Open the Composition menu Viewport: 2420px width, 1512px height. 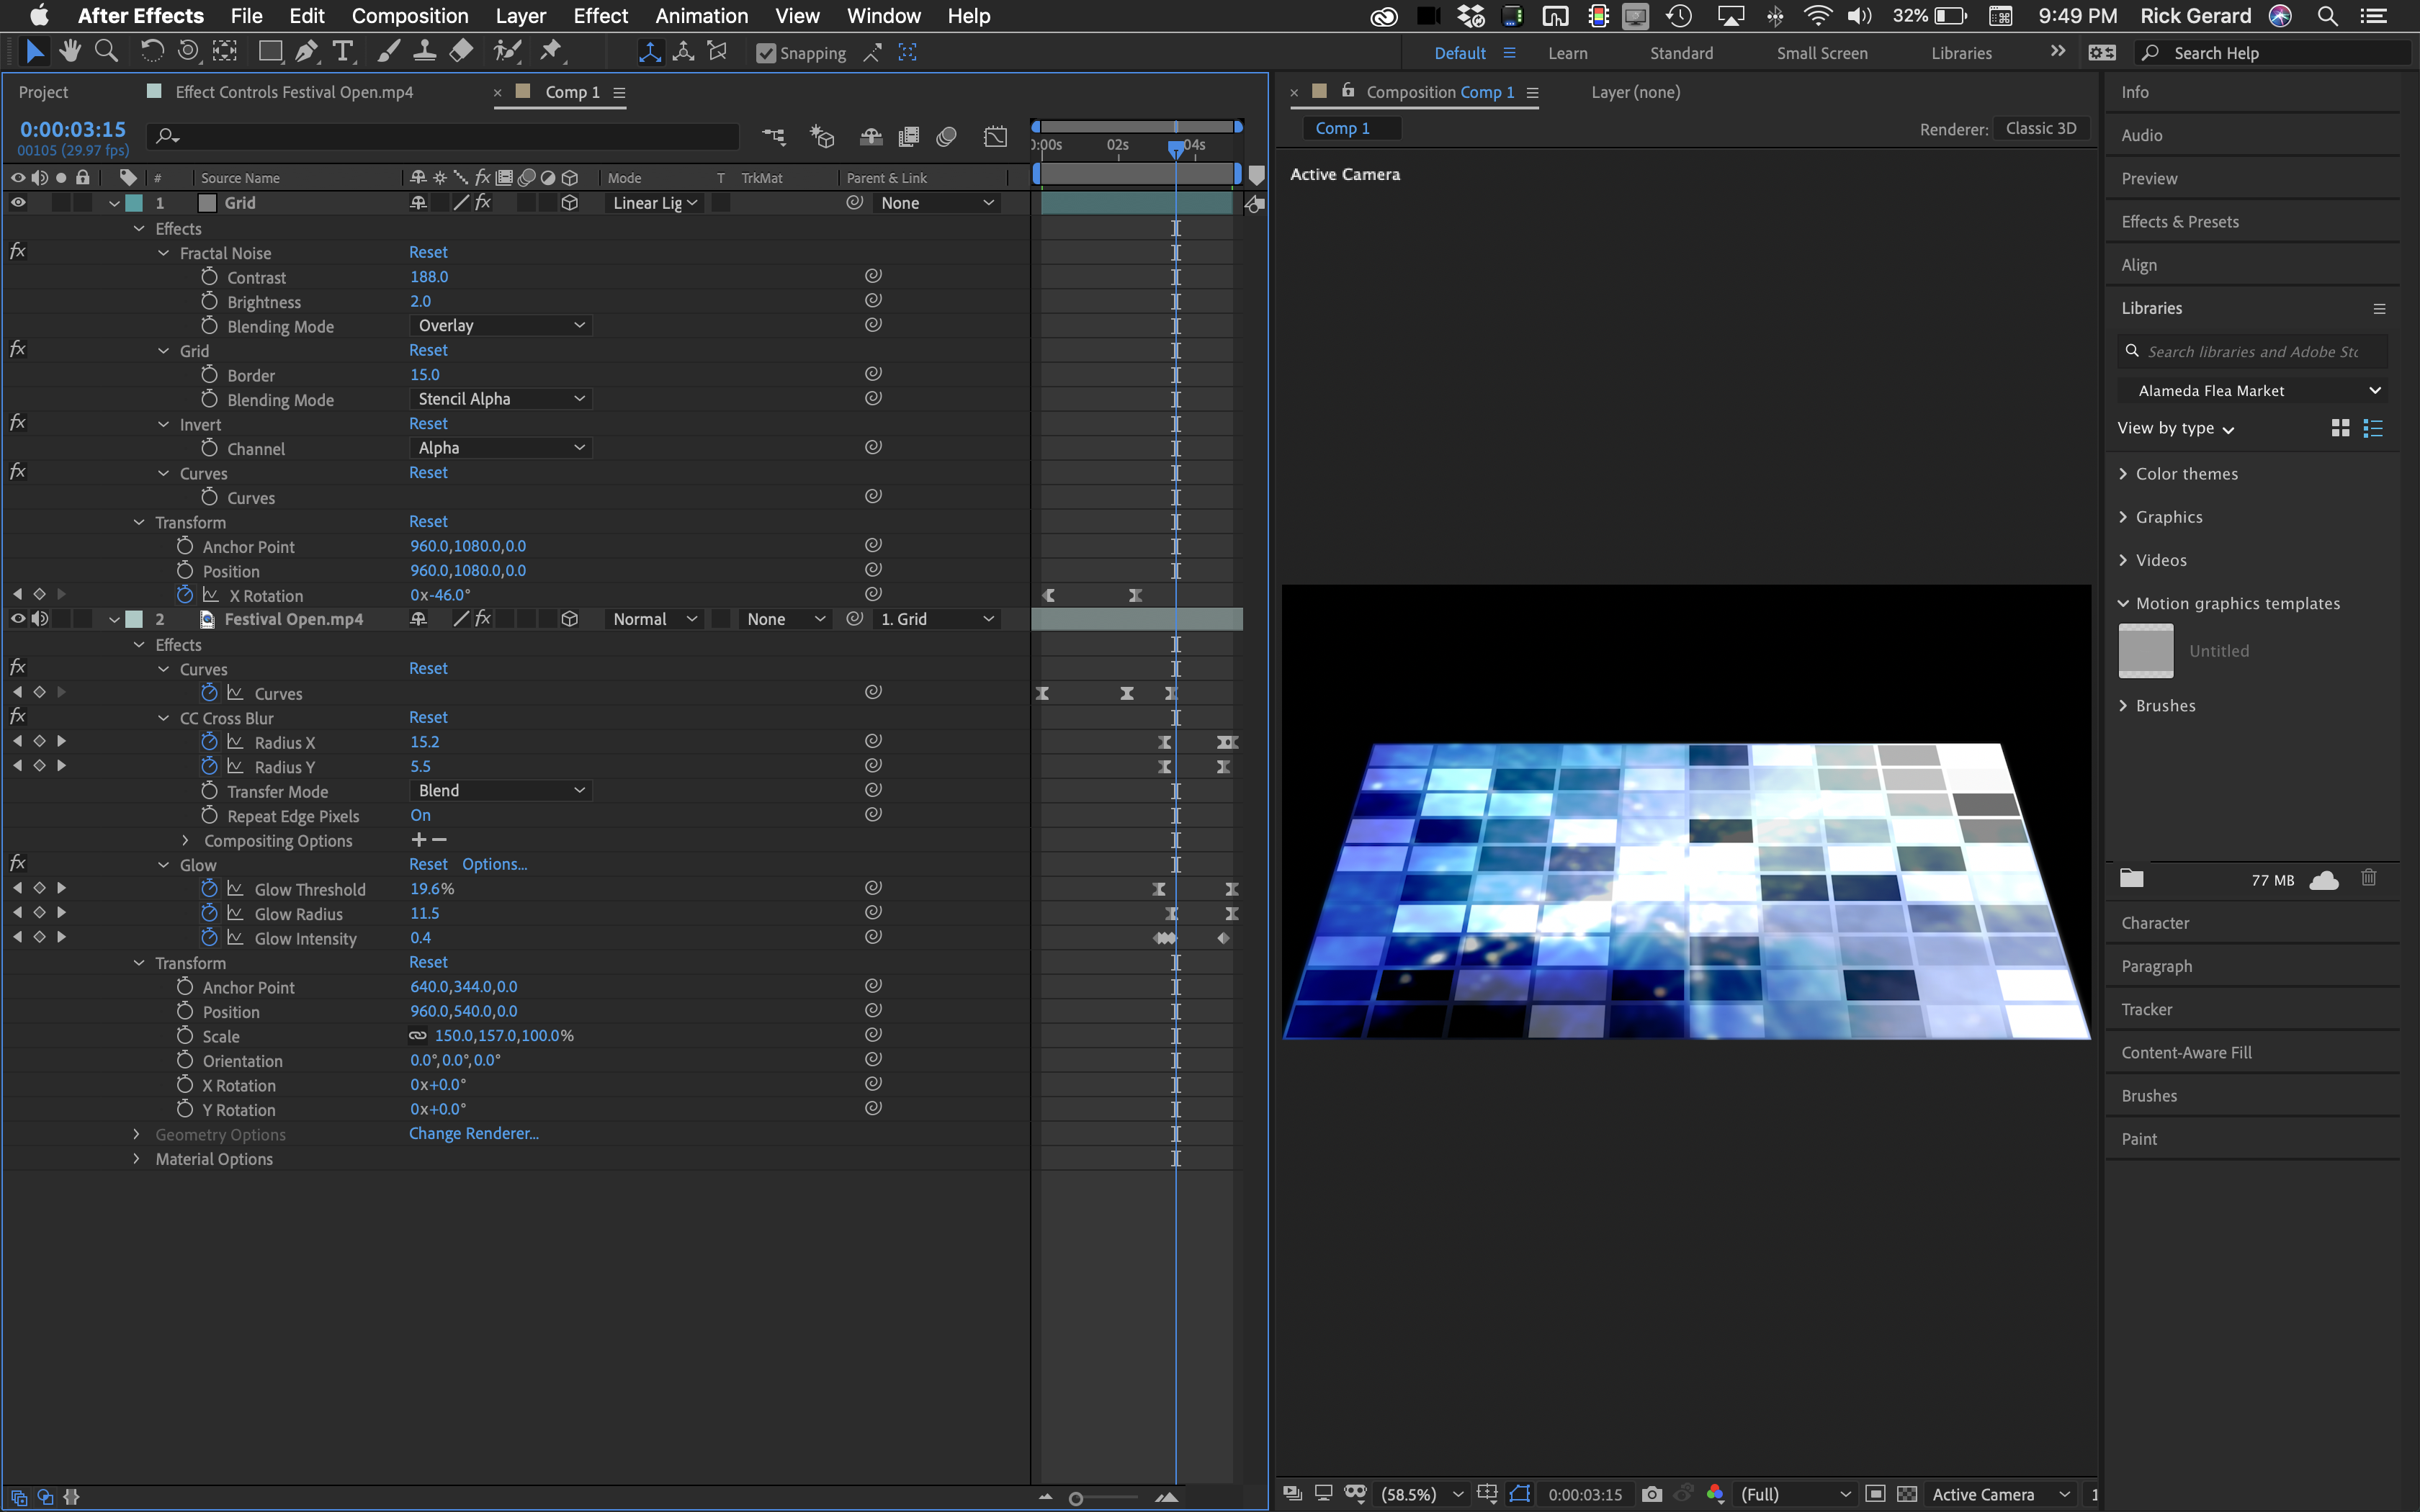click(409, 16)
